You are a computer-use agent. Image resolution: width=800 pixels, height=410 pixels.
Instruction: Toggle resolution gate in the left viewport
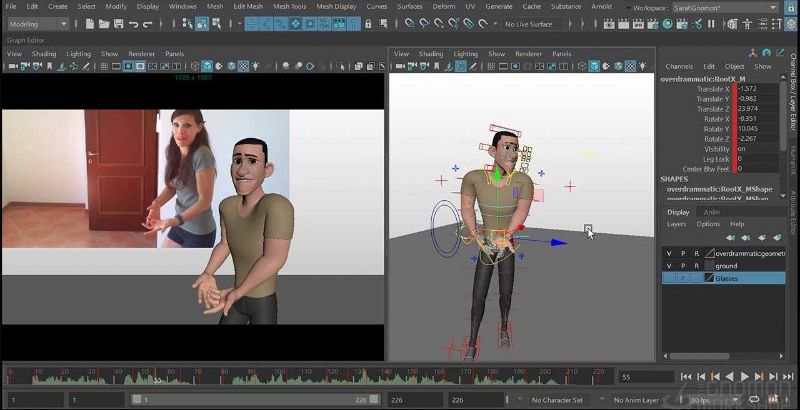[129, 66]
